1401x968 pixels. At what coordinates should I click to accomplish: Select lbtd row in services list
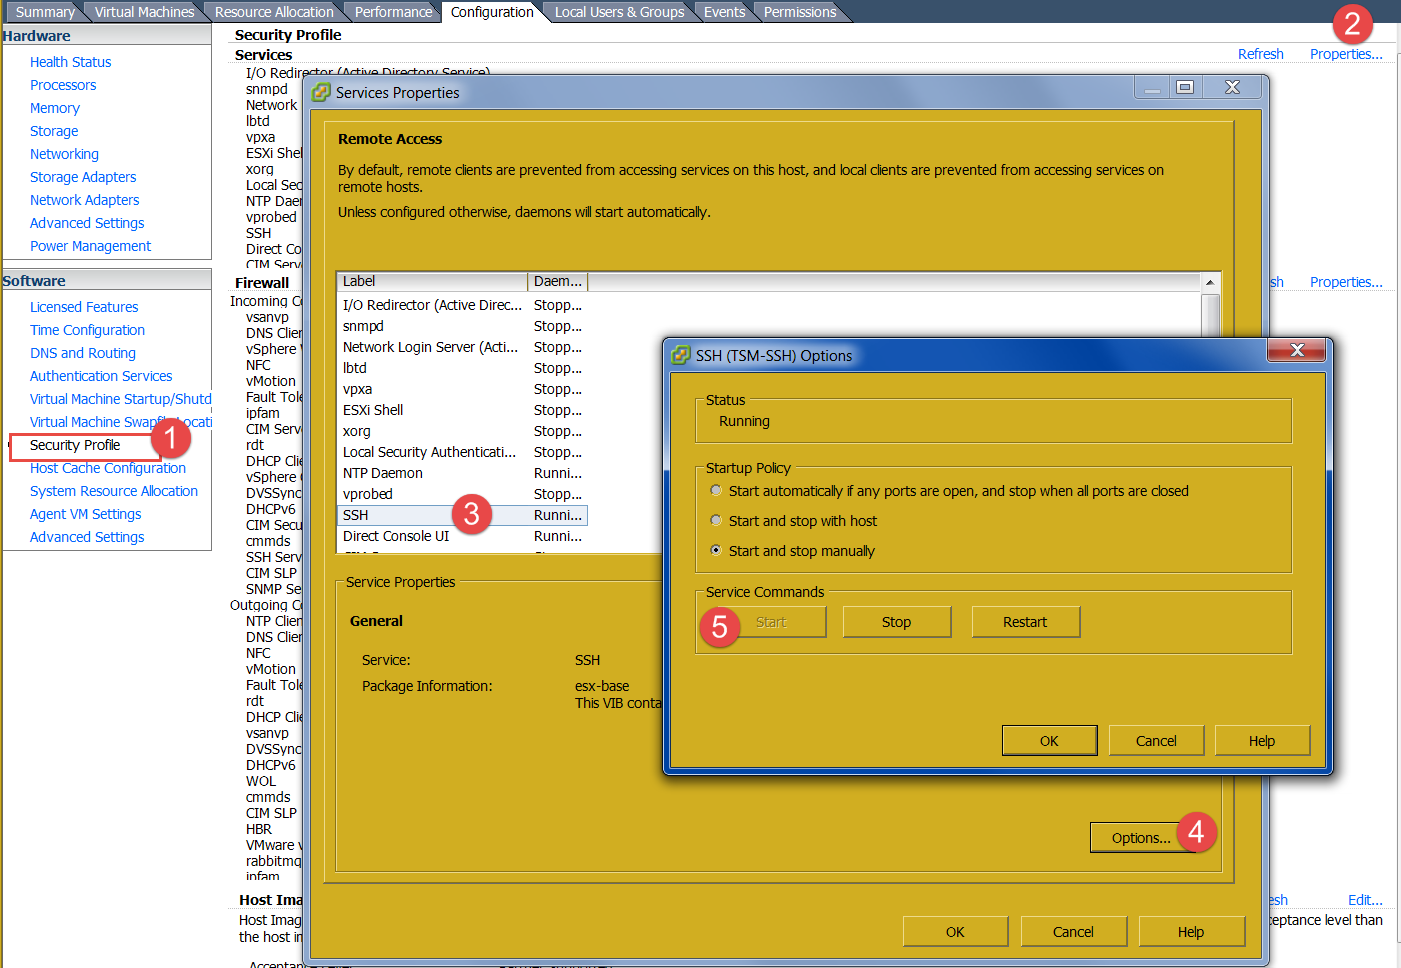point(463,368)
